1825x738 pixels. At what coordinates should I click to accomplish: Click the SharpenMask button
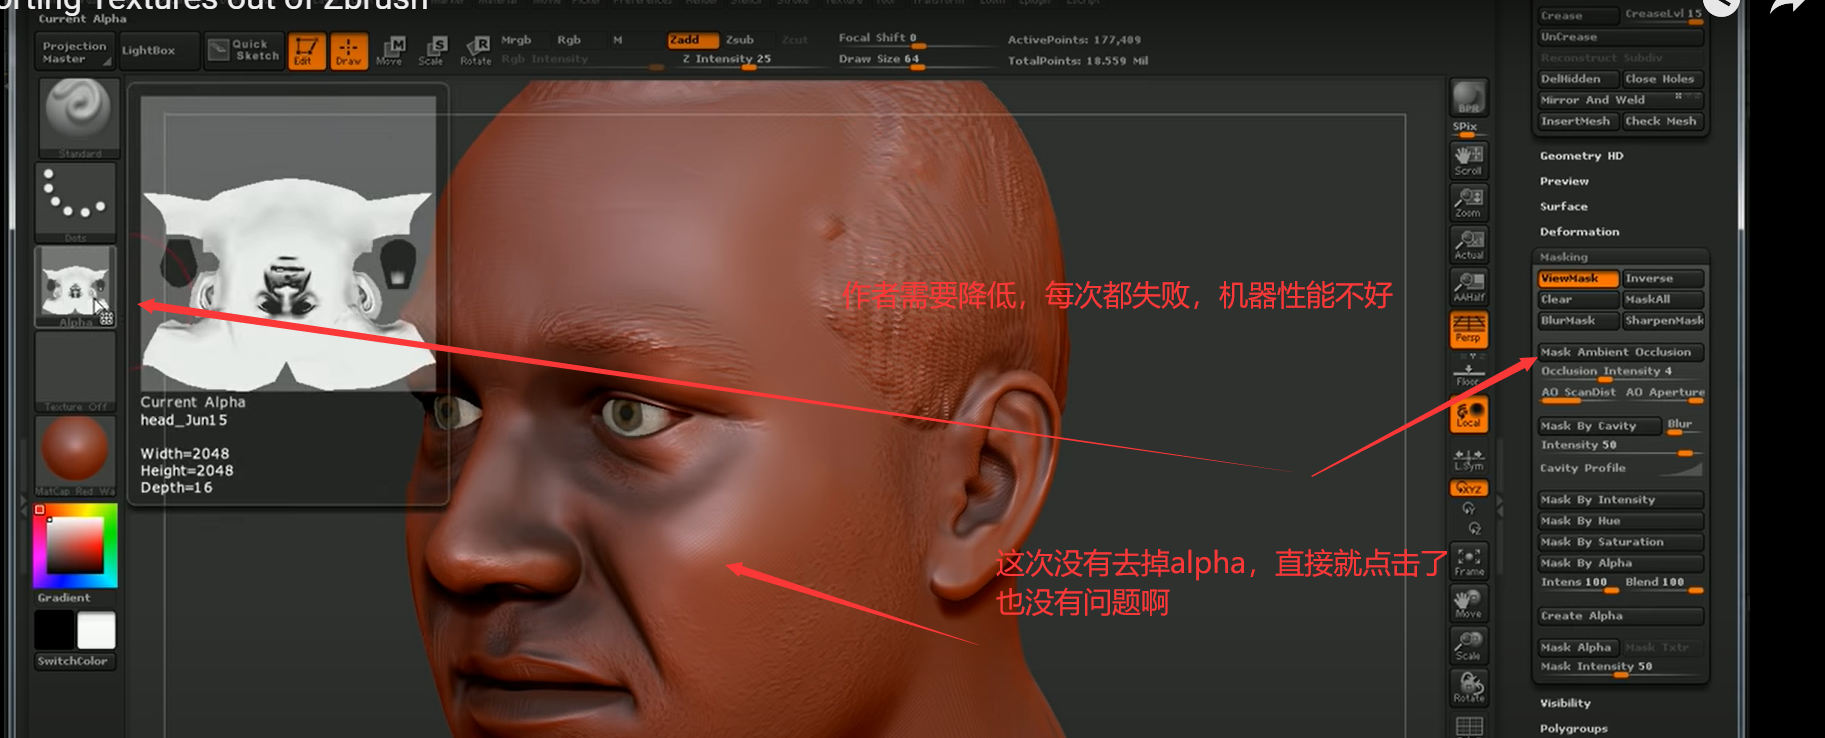tap(1662, 320)
